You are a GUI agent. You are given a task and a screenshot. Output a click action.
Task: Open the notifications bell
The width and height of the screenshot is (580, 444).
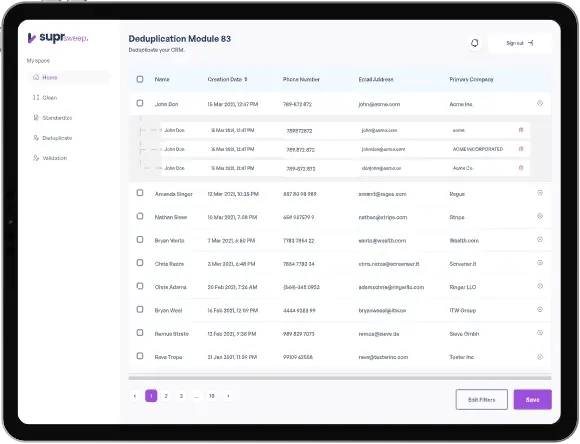[x=475, y=43]
